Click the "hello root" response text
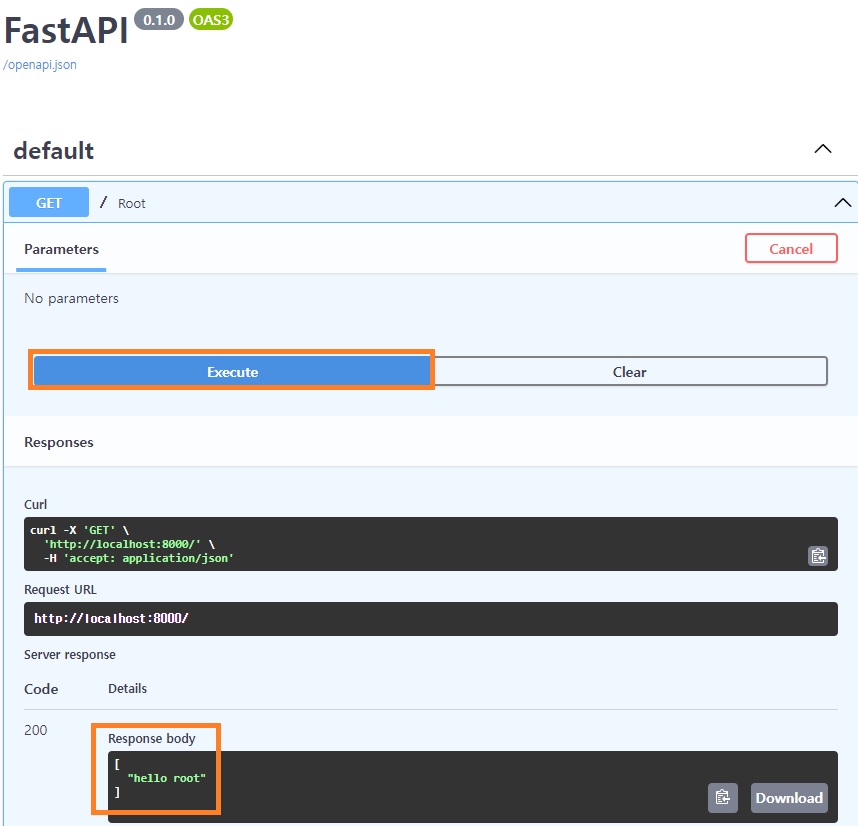The width and height of the screenshot is (858, 826). pyautogui.click(x=166, y=777)
